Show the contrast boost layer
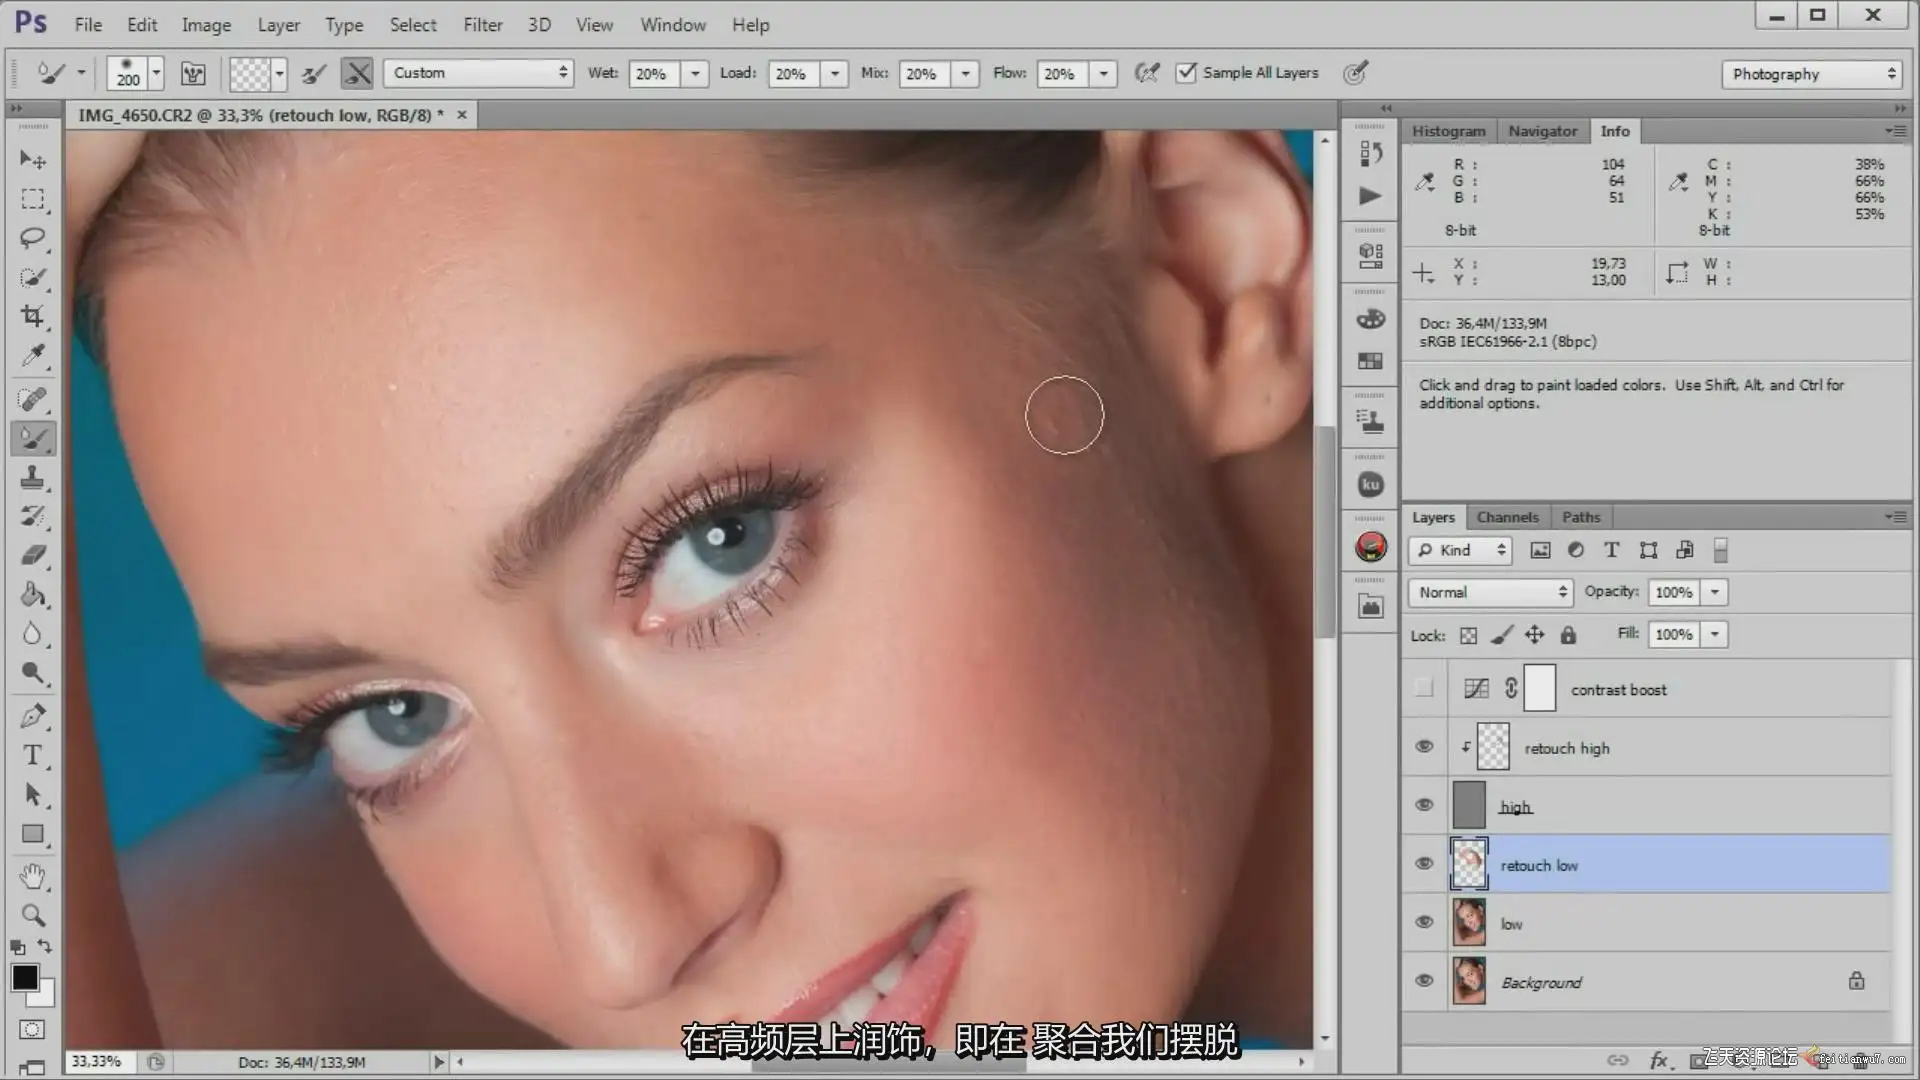 (1424, 688)
